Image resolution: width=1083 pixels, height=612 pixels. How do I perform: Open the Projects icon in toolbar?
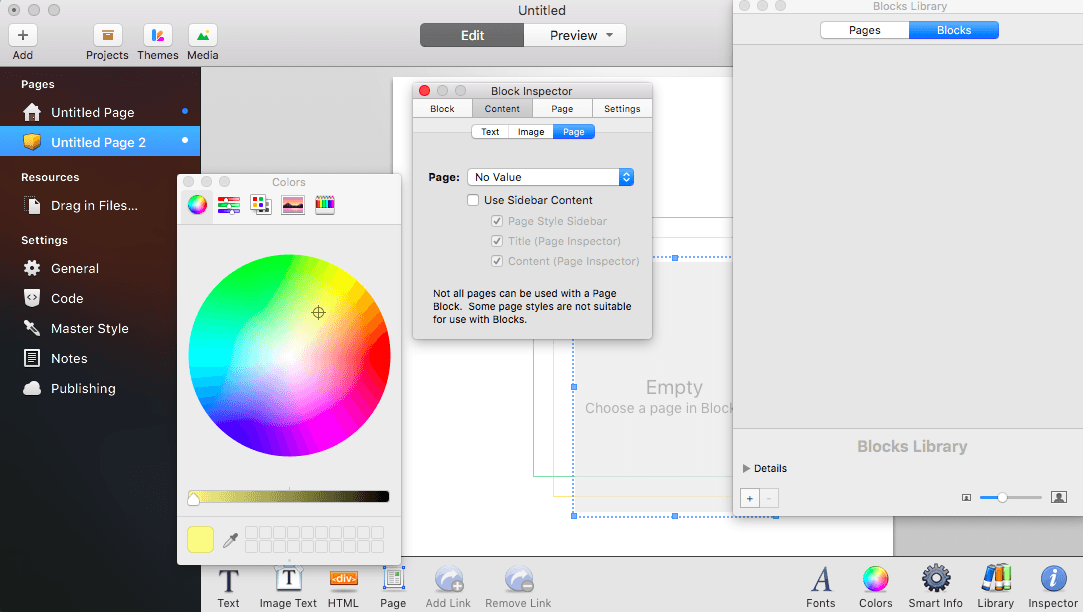click(107, 35)
